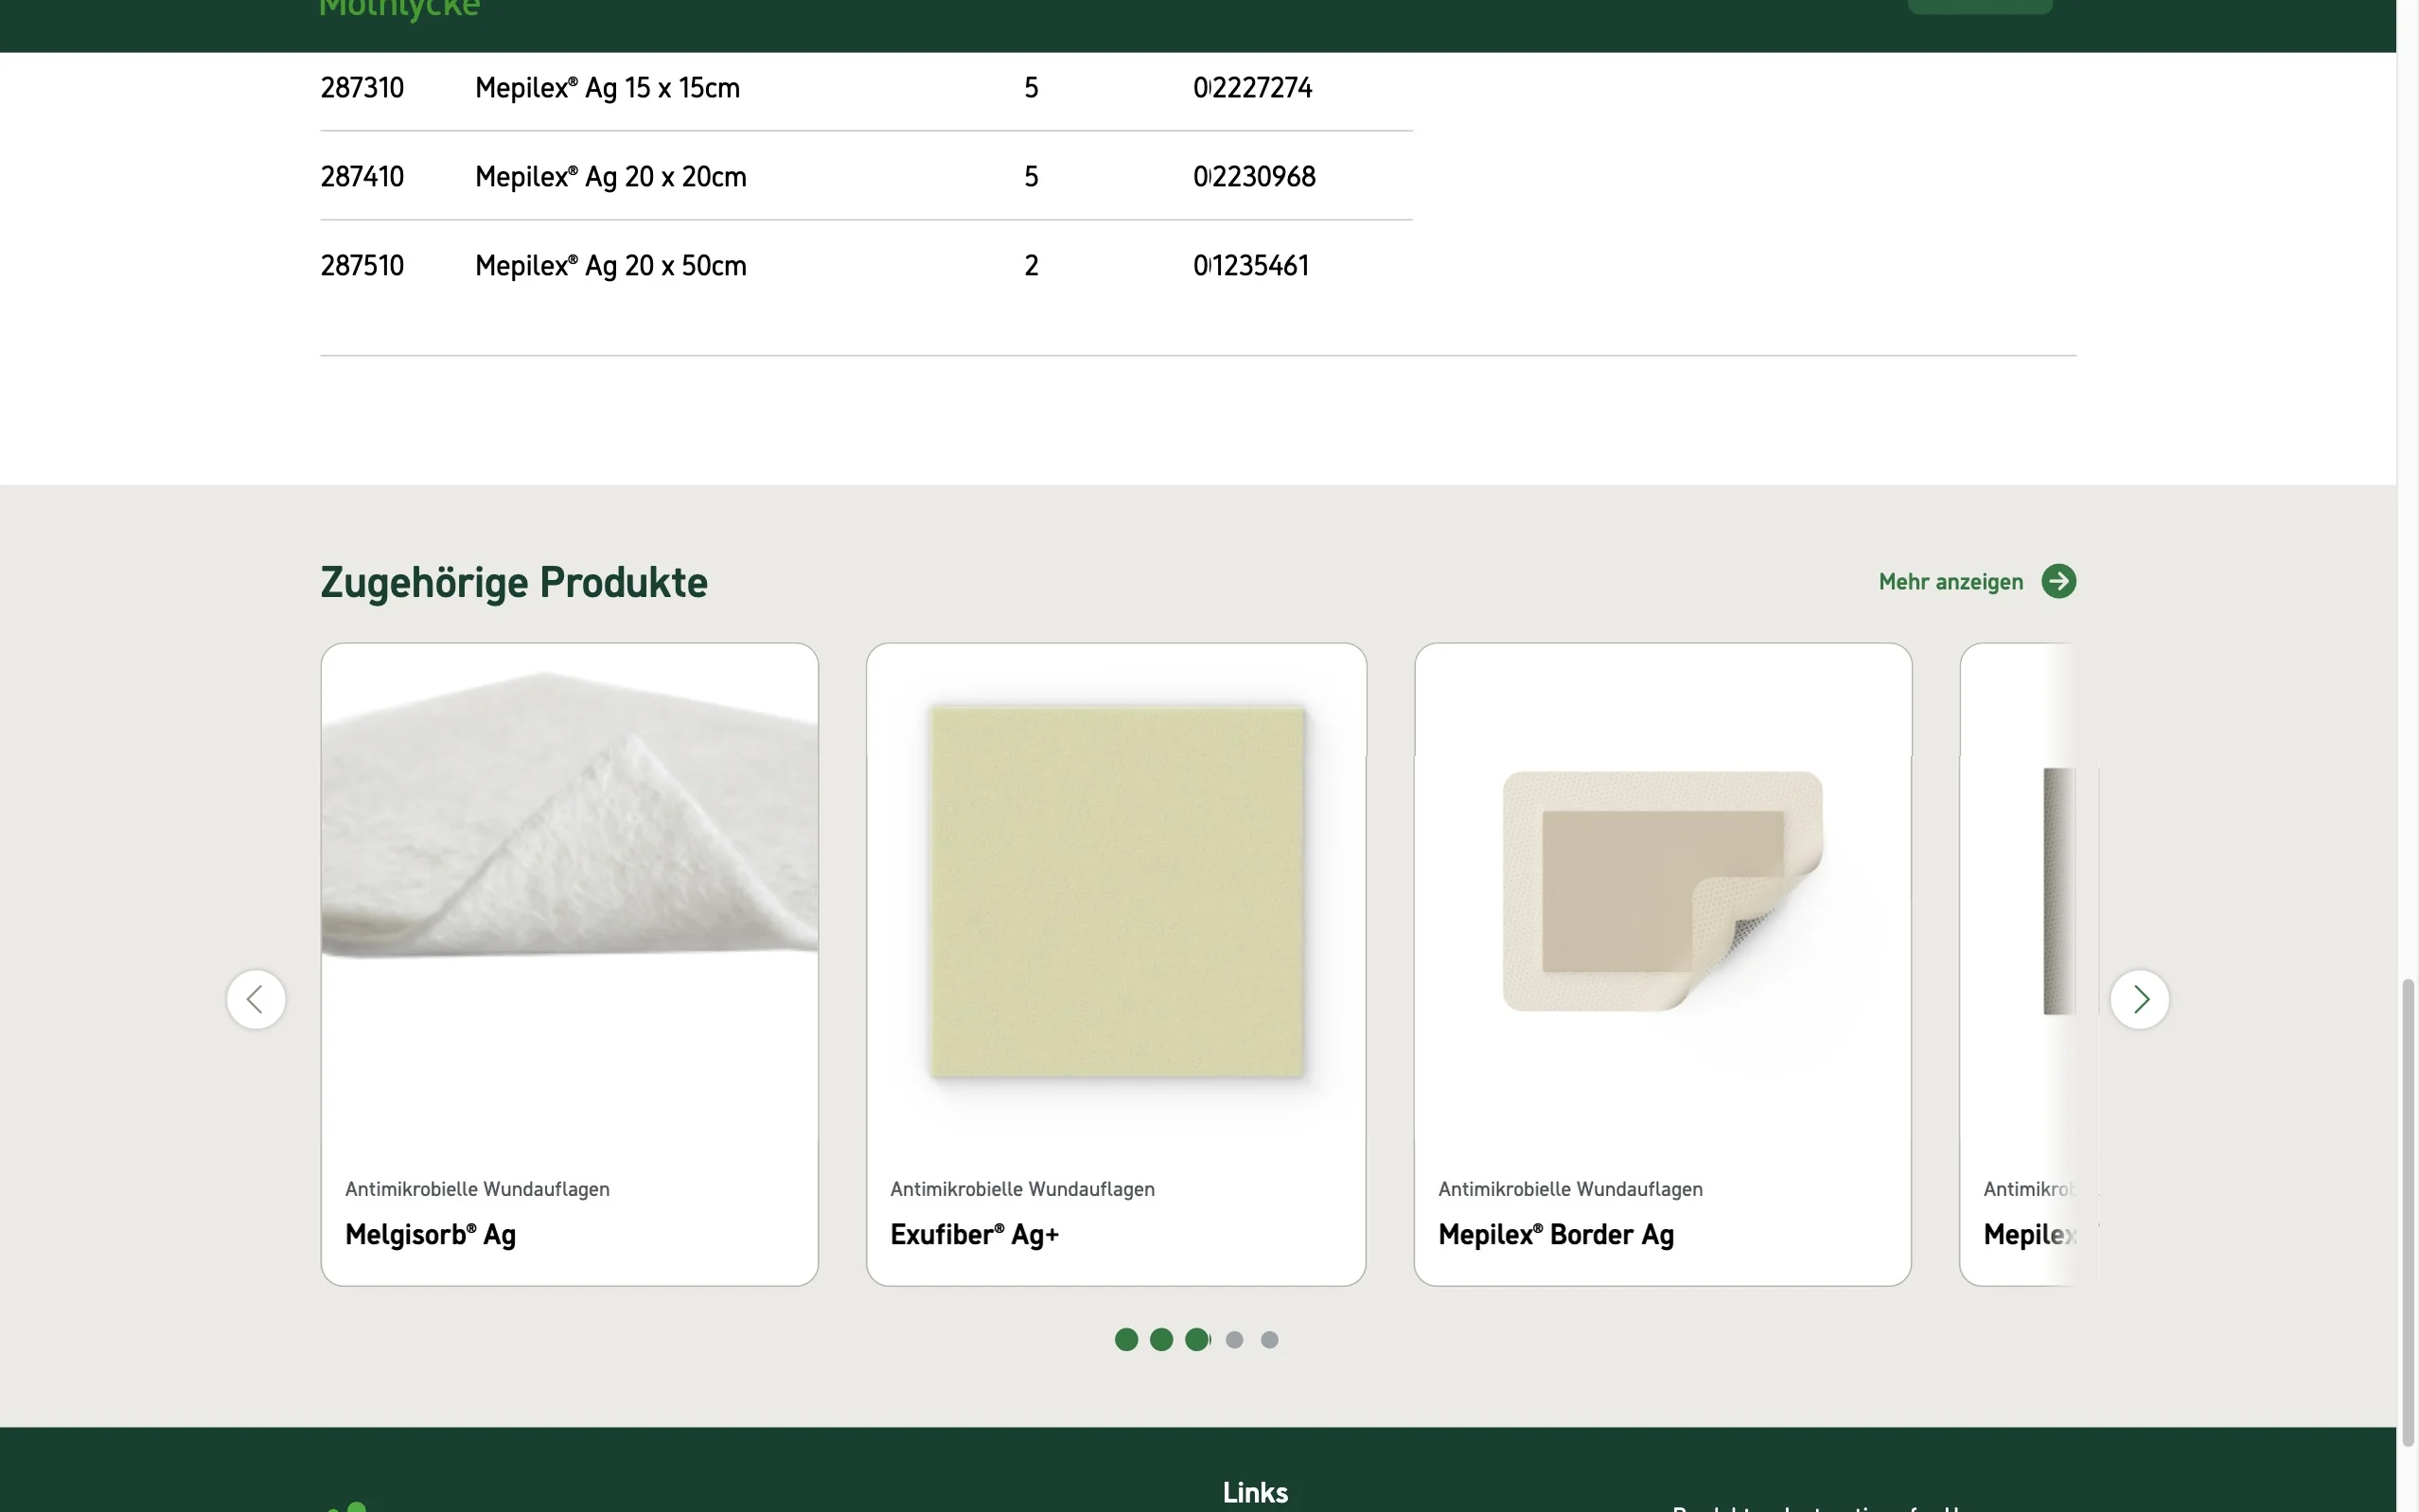2419x1512 pixels.
Task: Click quantity 2 in 20 x 50cm row
Action: point(1031,266)
